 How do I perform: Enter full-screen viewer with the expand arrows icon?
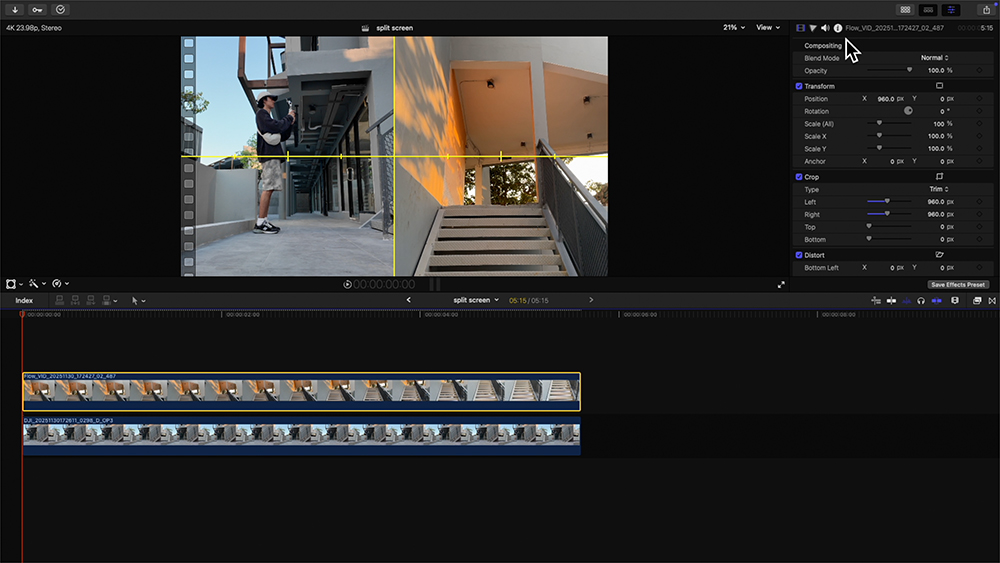tap(781, 284)
